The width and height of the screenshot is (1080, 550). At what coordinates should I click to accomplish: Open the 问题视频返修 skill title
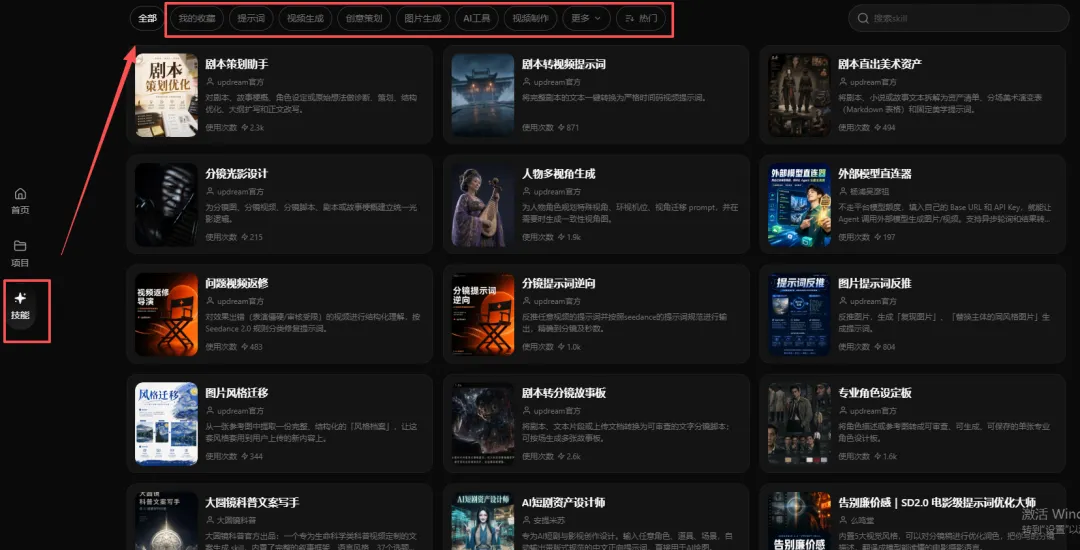(237, 284)
